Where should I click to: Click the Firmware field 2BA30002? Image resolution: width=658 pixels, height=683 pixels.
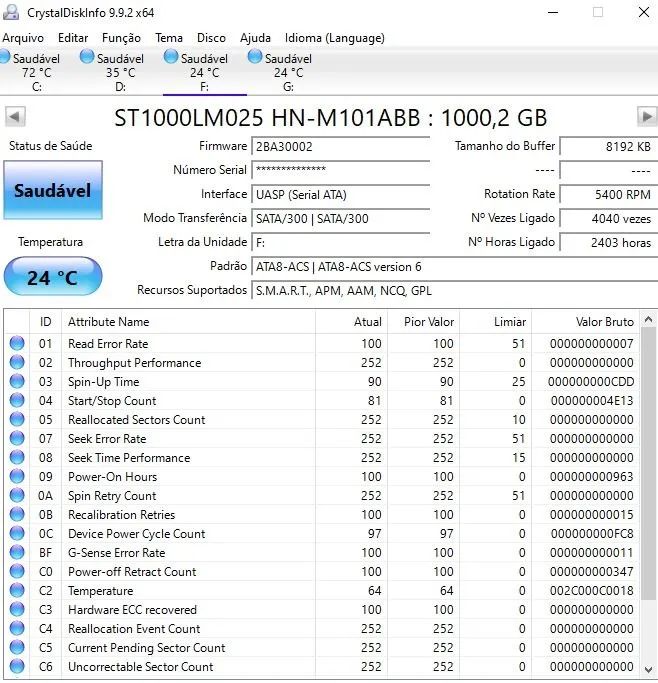[x=341, y=146]
